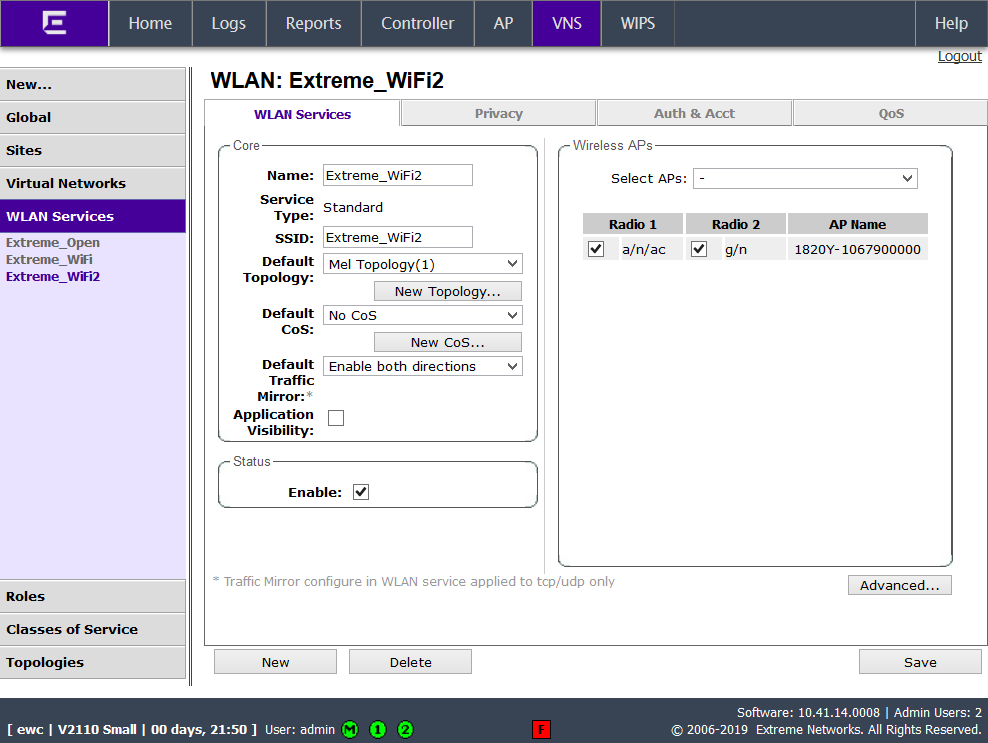
Task: Open the Roles sidebar section
Action: point(93,596)
